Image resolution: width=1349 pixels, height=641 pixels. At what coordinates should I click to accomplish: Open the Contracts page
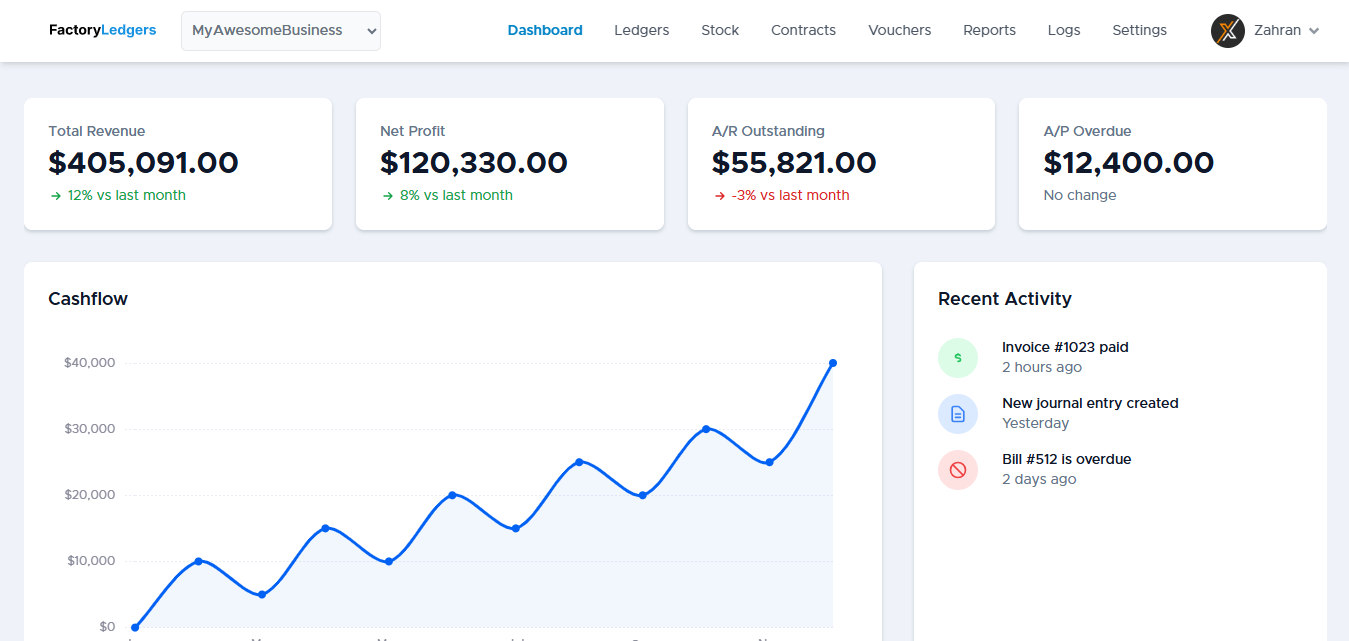(x=803, y=30)
